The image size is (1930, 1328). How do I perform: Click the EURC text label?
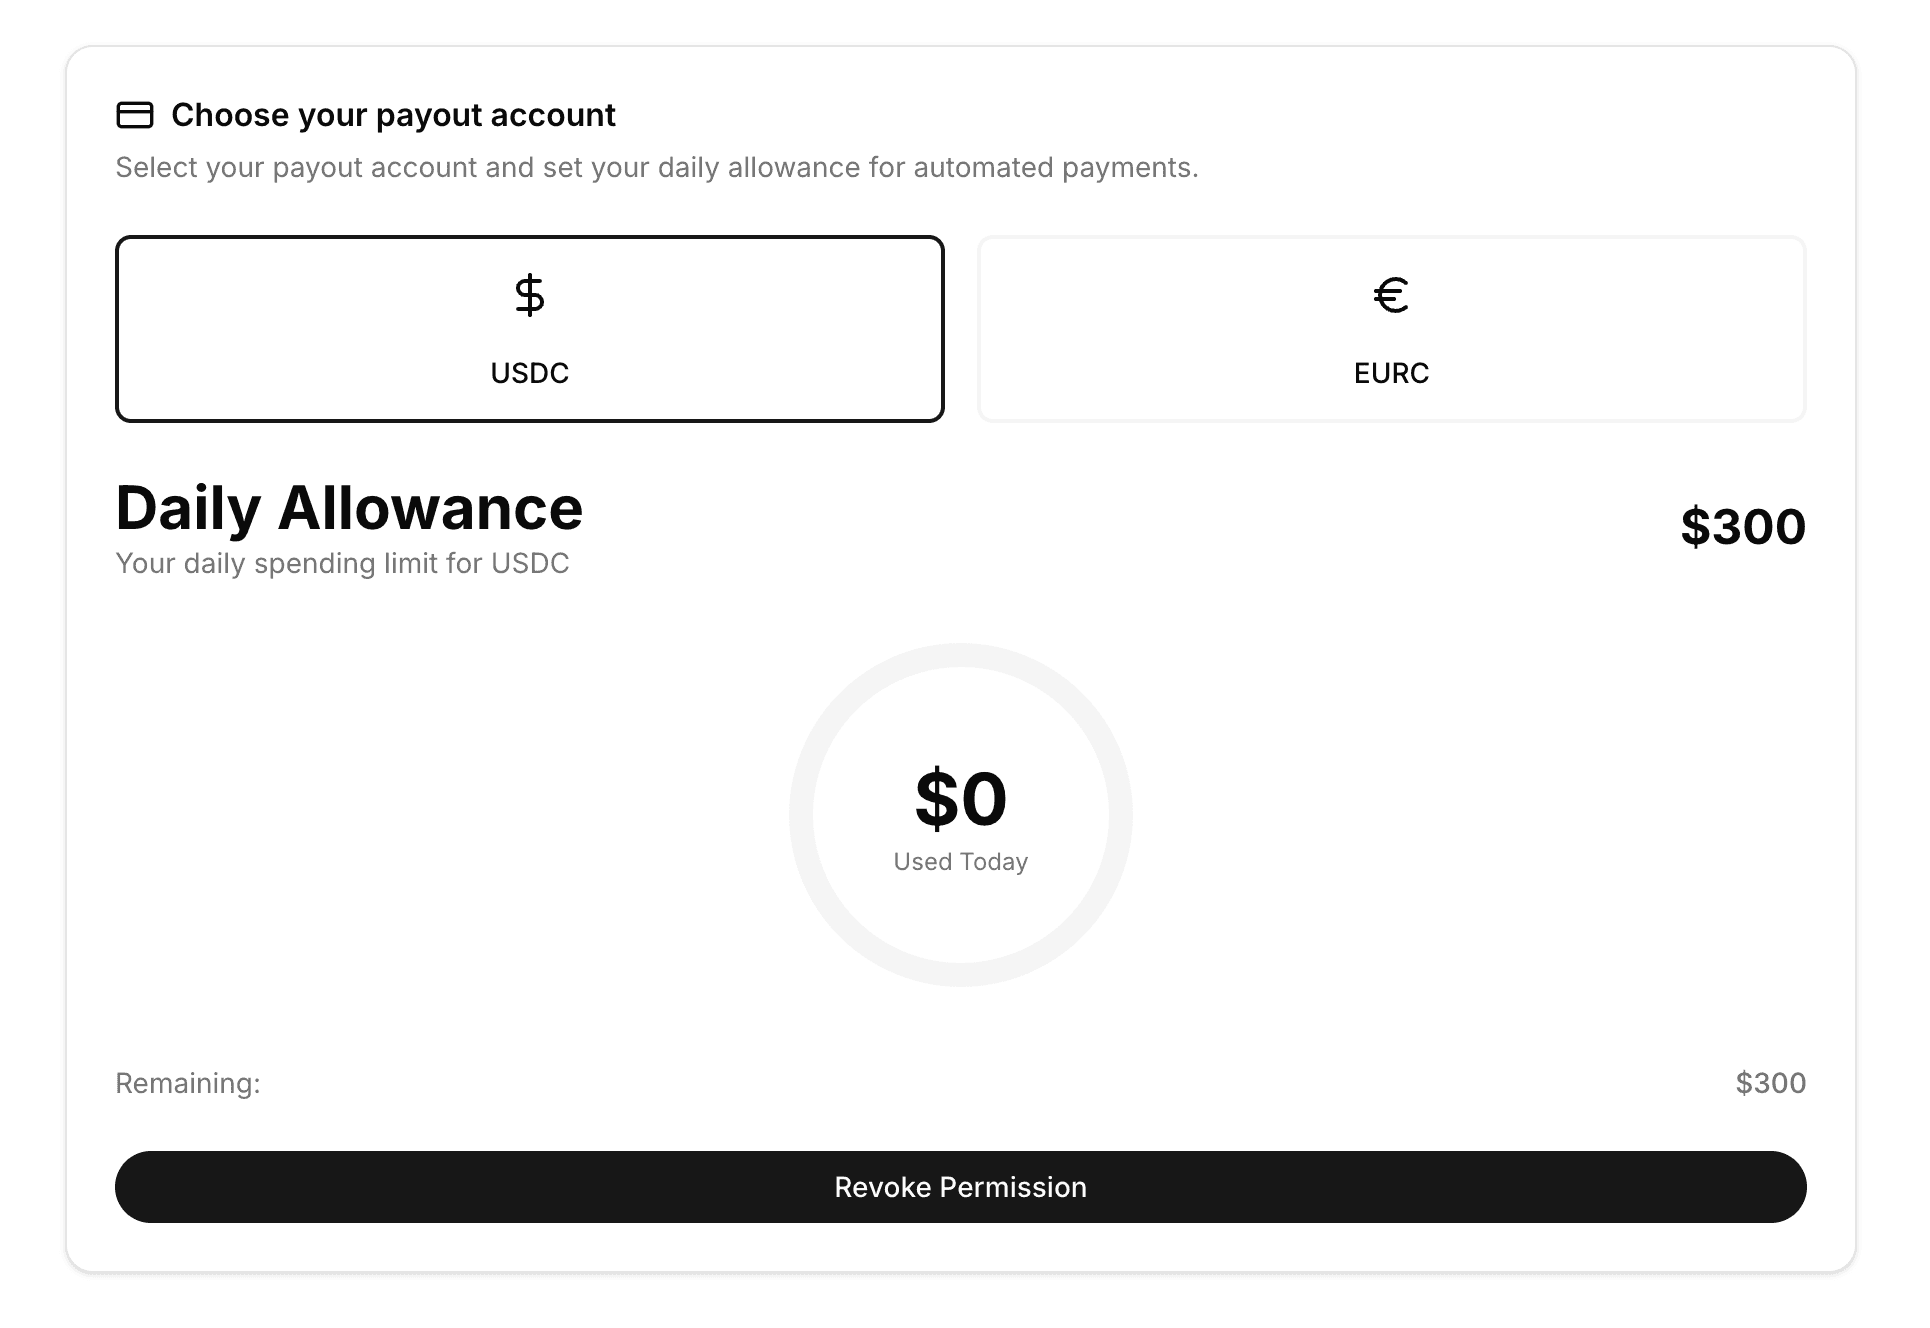click(1391, 373)
